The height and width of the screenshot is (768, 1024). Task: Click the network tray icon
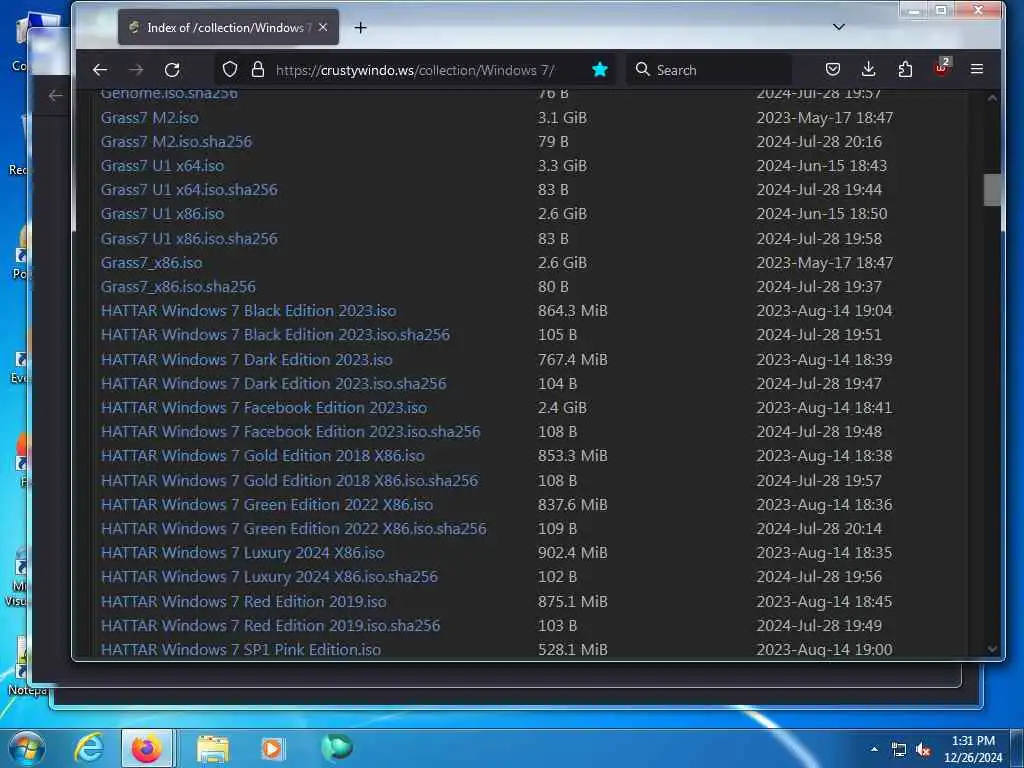(899, 750)
